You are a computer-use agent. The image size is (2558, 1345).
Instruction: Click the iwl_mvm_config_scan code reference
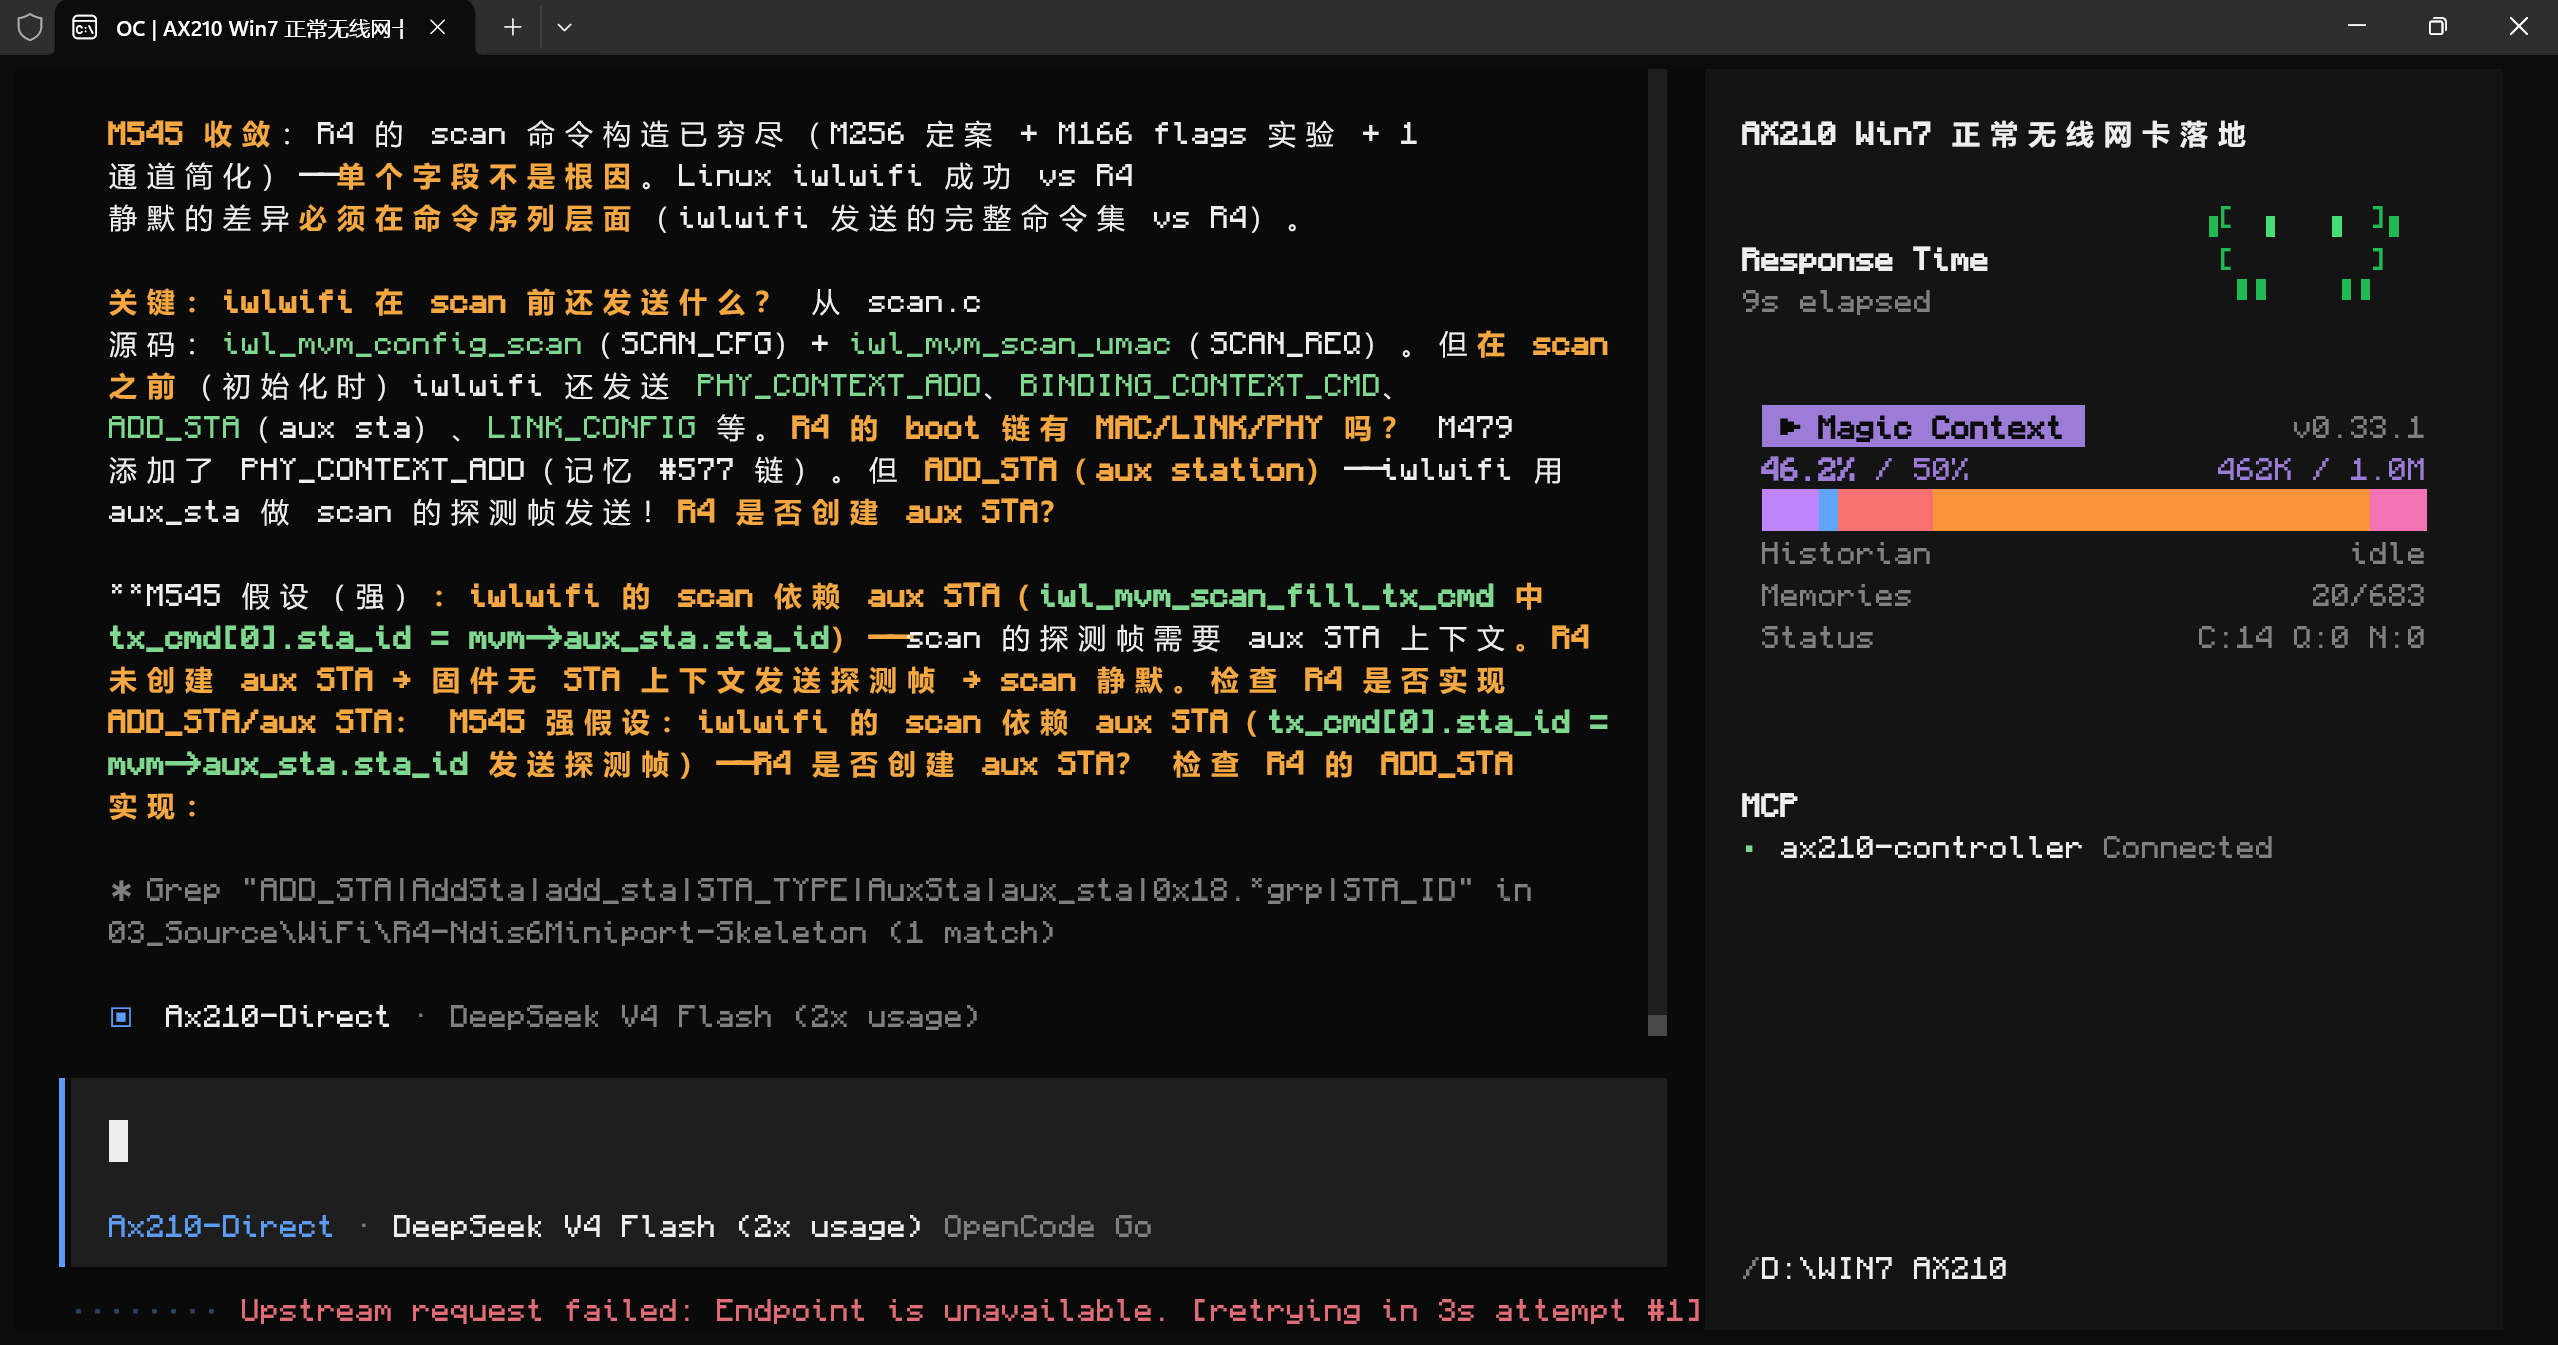point(401,344)
